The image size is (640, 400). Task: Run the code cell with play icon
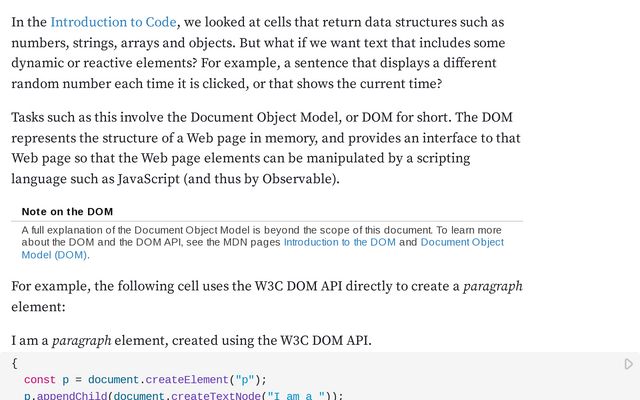629,364
